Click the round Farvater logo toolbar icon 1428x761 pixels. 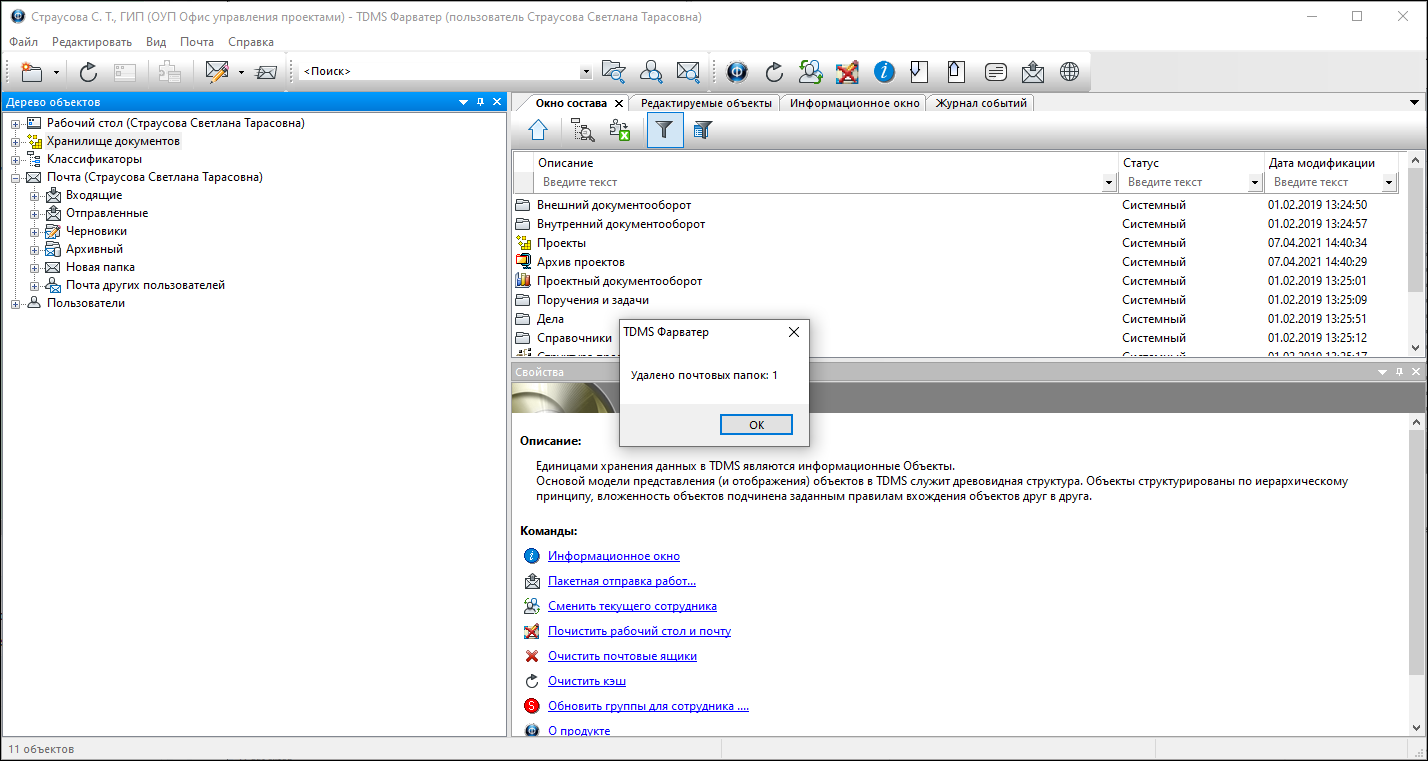click(737, 71)
